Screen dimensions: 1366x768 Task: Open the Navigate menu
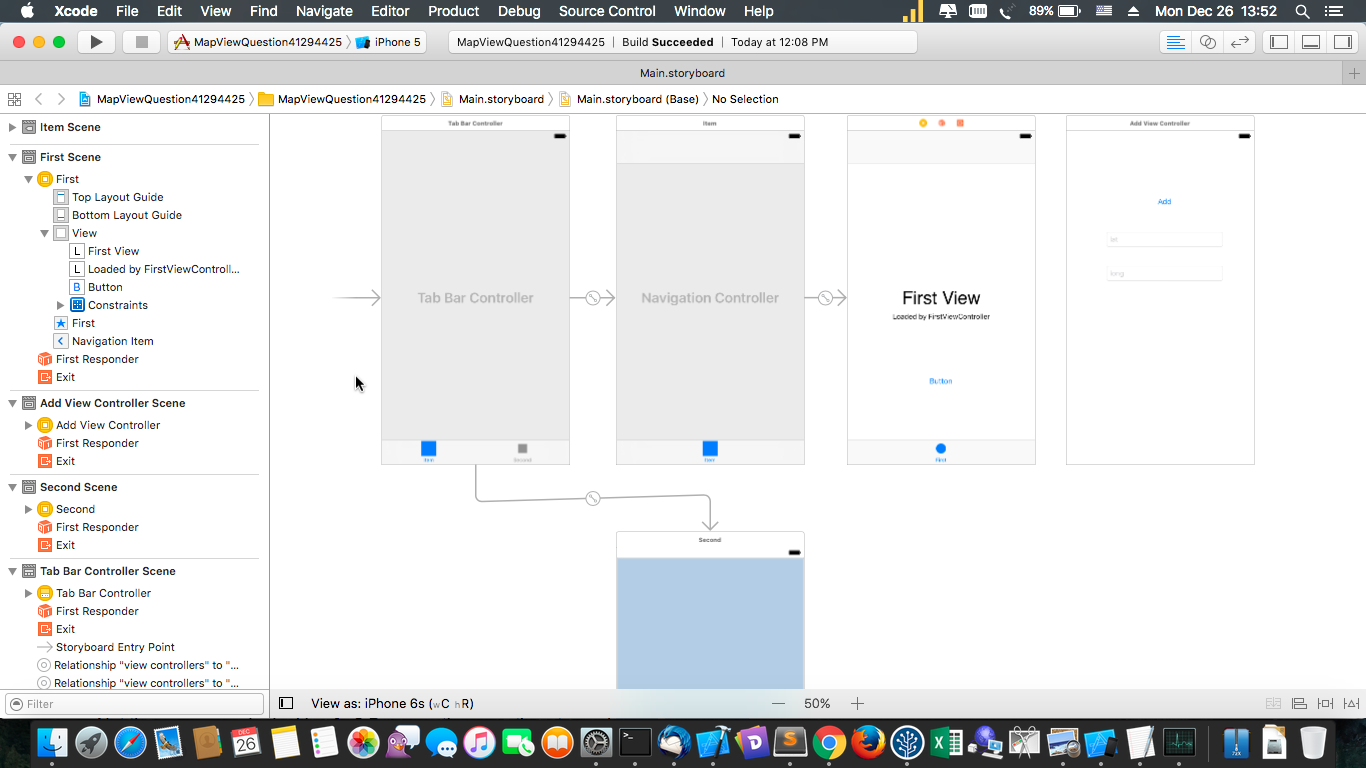point(324,11)
